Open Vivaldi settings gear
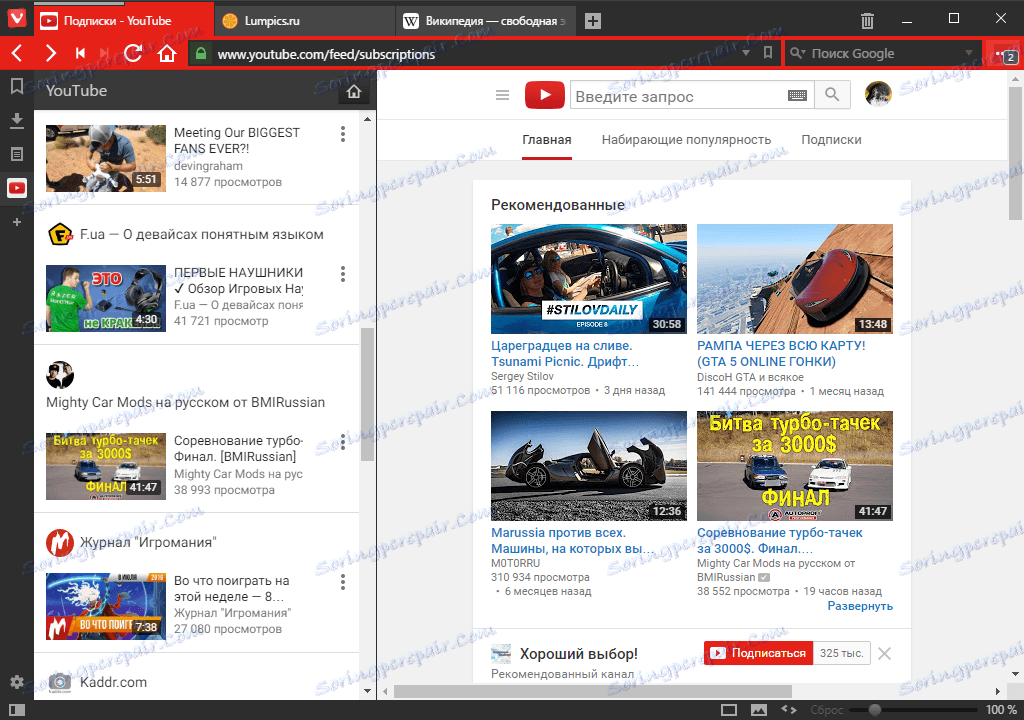The image size is (1024, 720). tap(17, 681)
